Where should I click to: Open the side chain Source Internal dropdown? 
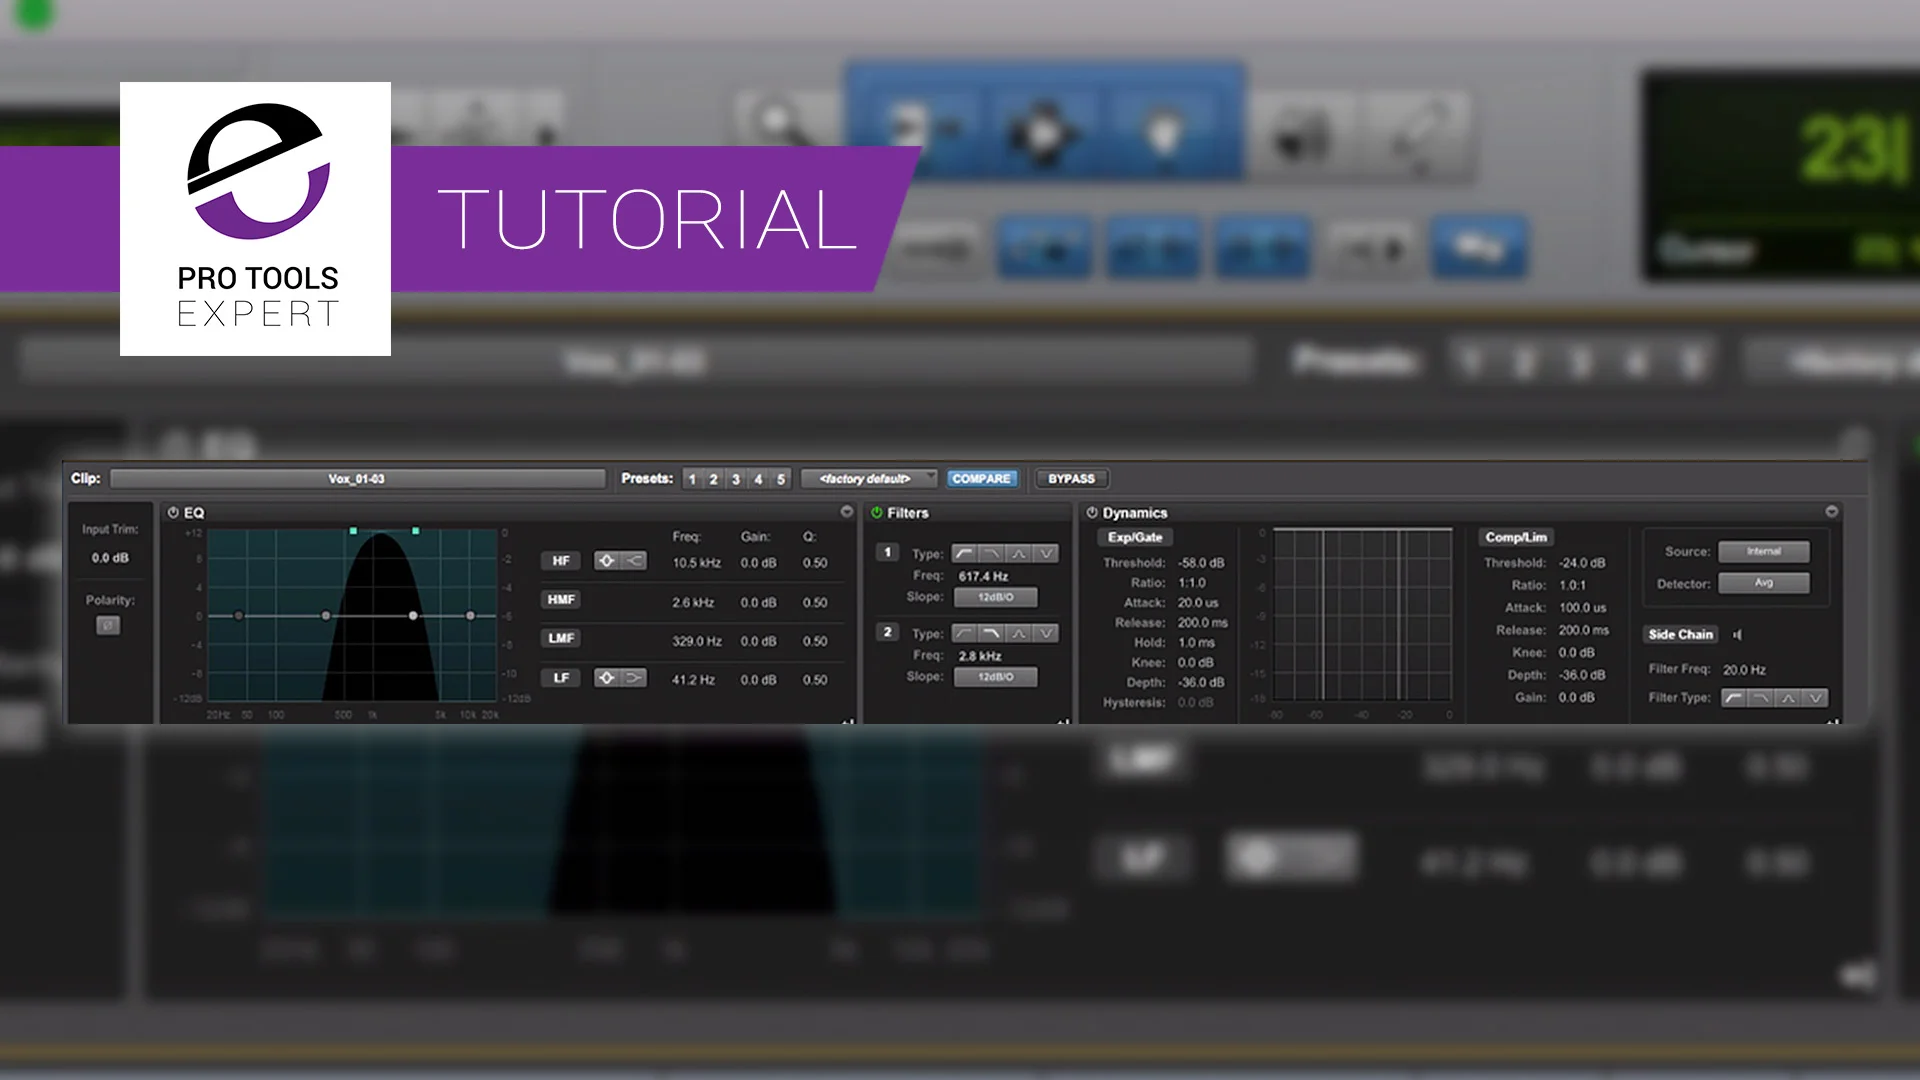1763,552
